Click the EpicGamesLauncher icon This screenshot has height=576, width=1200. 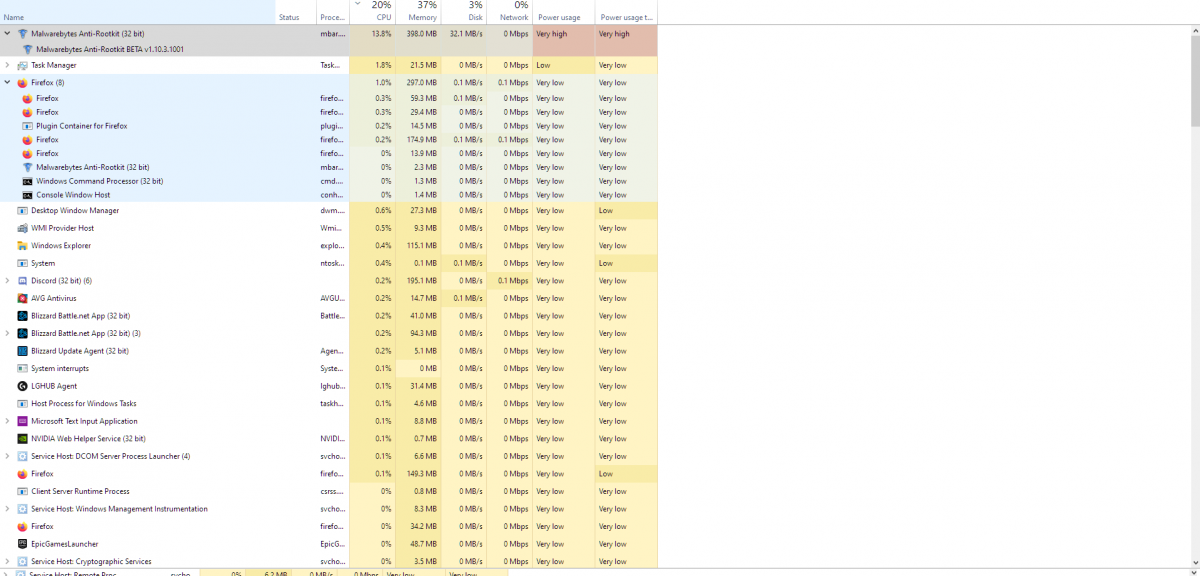click(x=22, y=544)
